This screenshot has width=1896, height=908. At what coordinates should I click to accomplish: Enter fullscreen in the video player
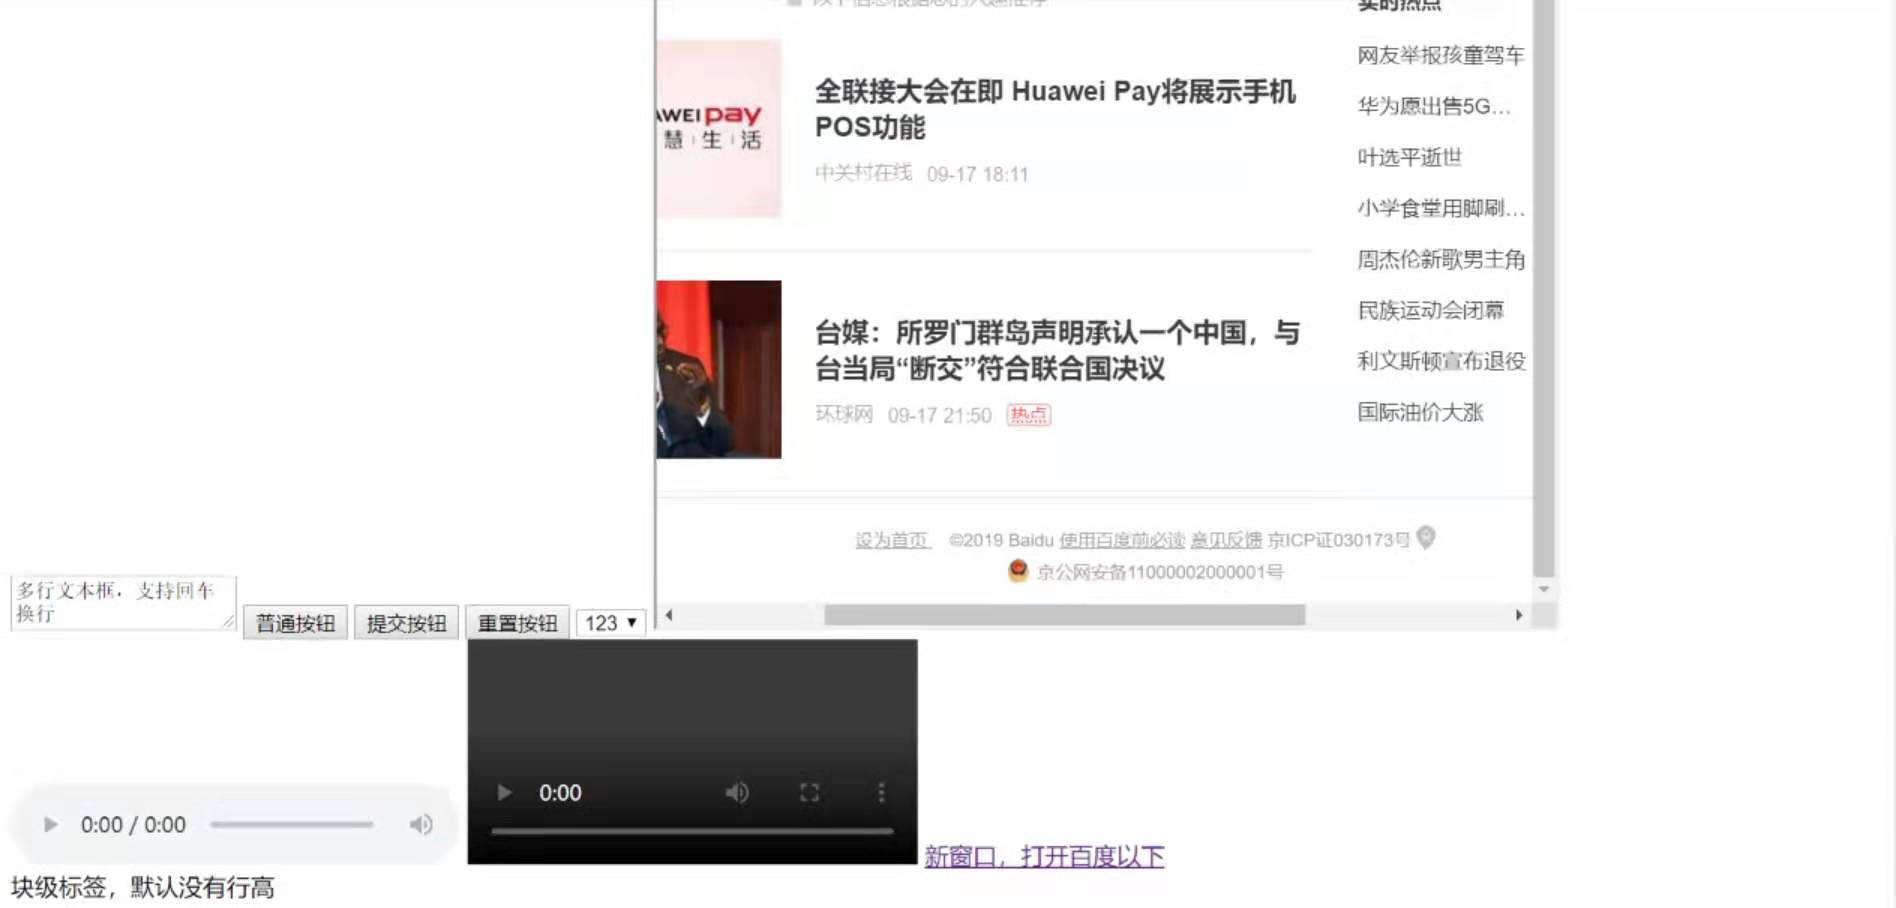click(810, 793)
